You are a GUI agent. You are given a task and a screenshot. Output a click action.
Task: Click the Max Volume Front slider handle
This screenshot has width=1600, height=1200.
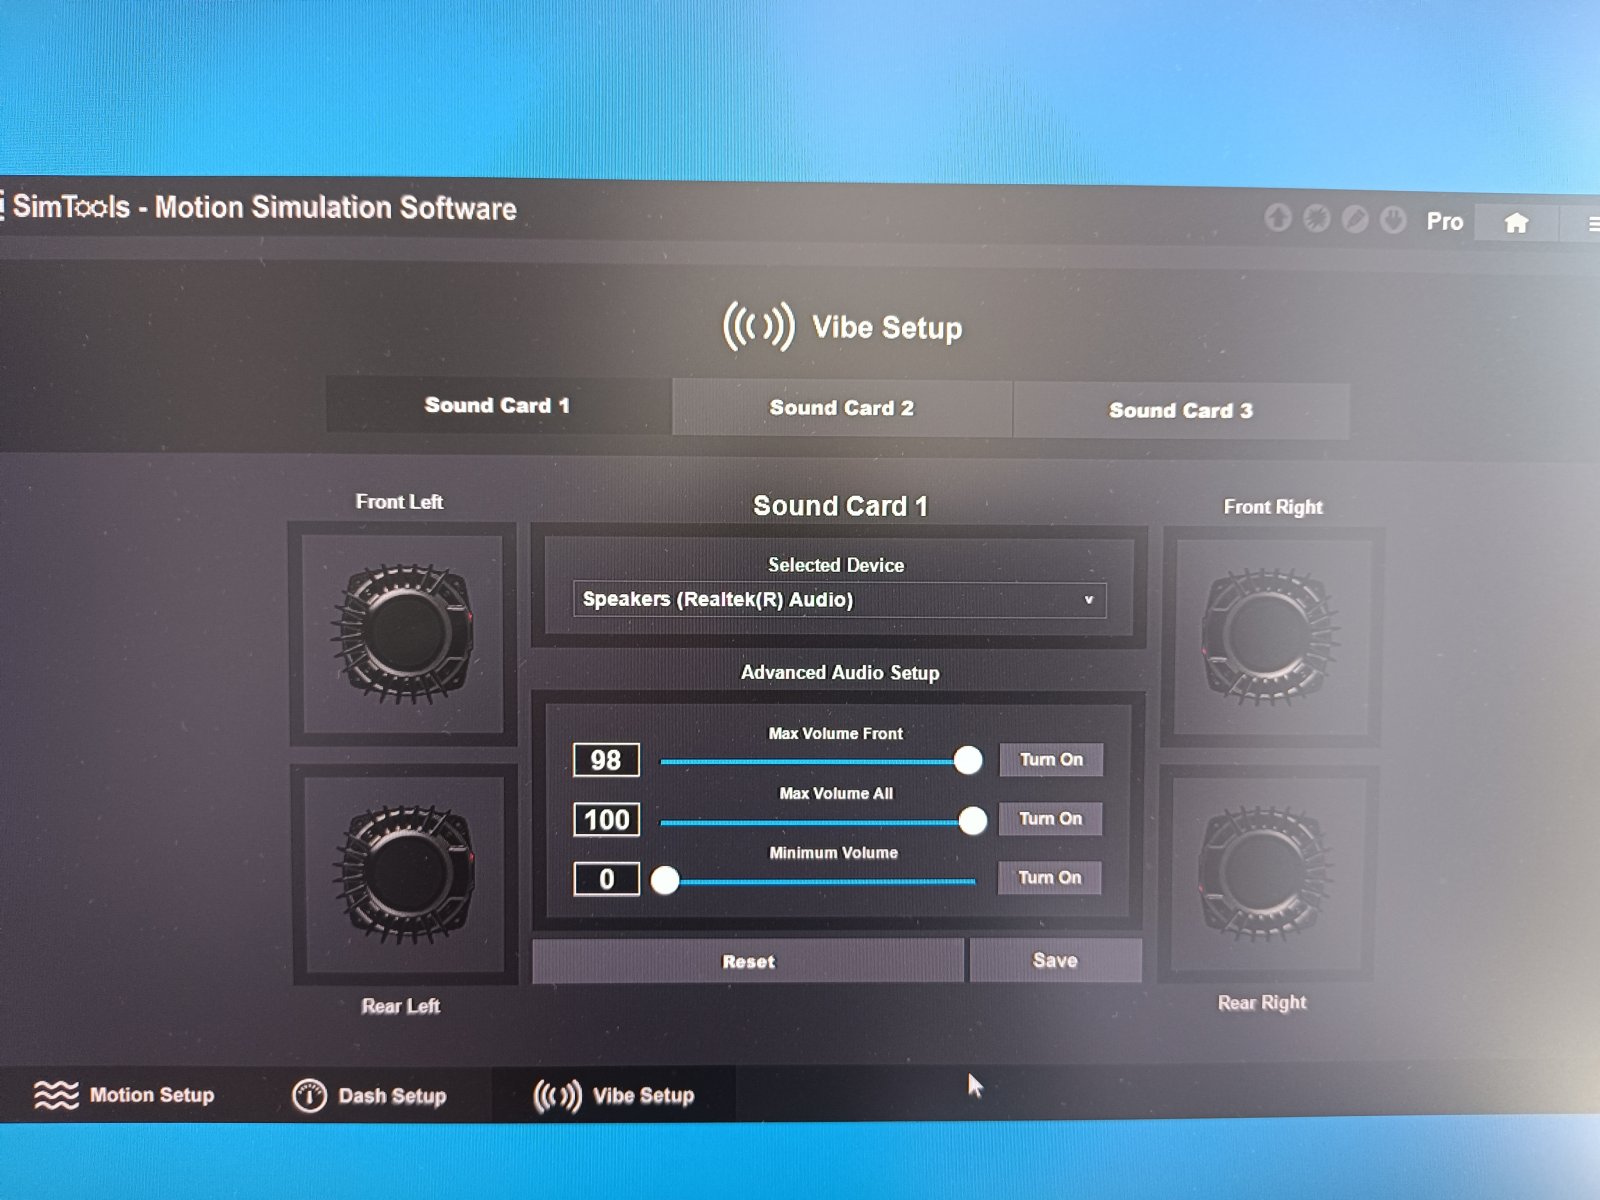click(x=968, y=761)
